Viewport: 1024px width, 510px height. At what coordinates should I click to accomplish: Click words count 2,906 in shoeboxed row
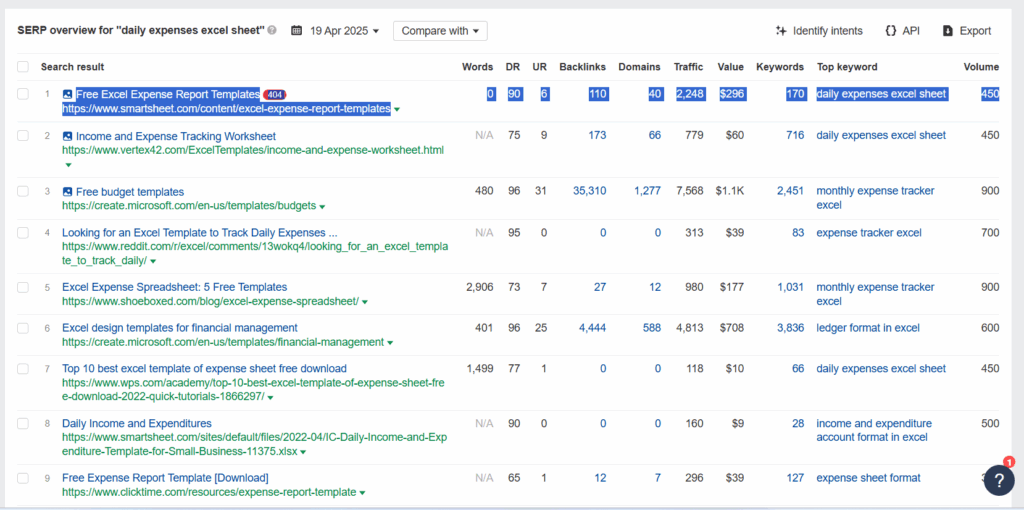(480, 287)
